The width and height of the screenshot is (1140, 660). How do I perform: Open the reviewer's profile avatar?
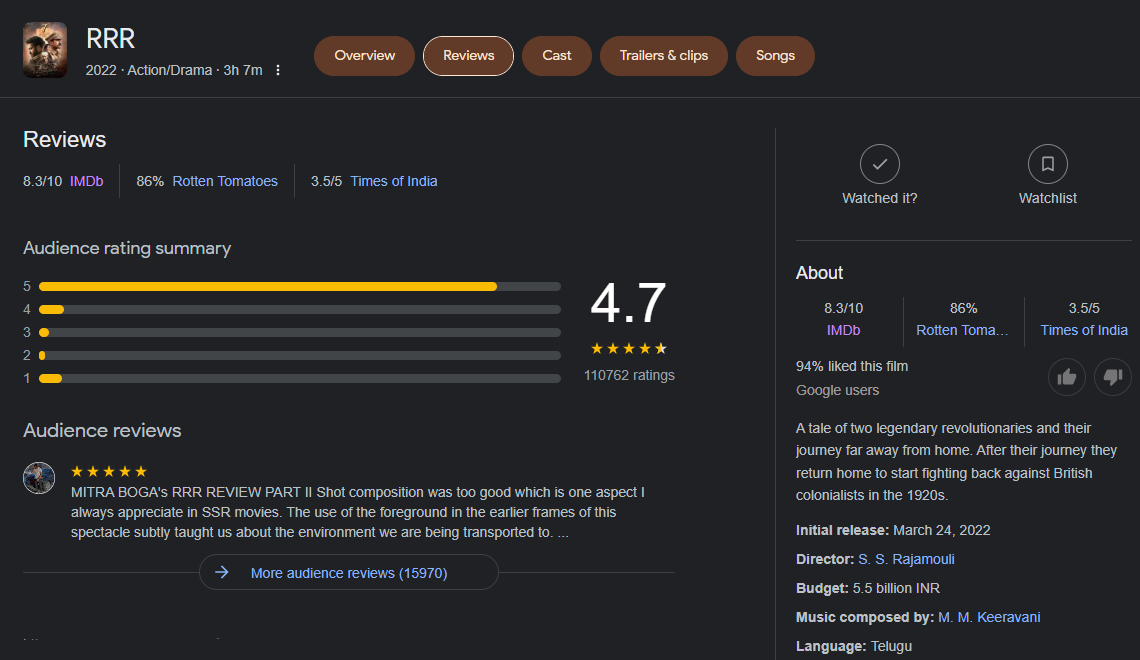pos(39,478)
